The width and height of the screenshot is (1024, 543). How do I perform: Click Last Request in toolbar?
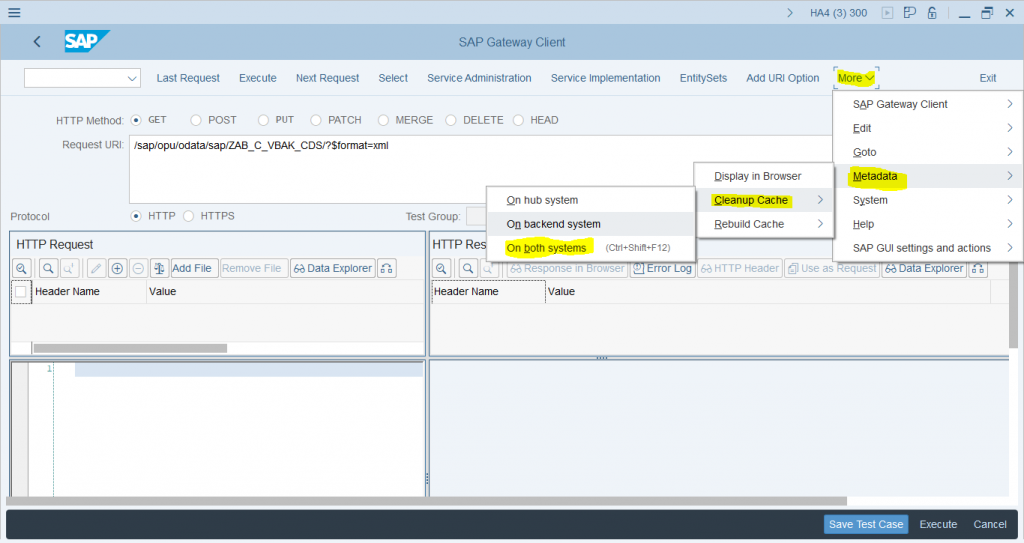188,78
